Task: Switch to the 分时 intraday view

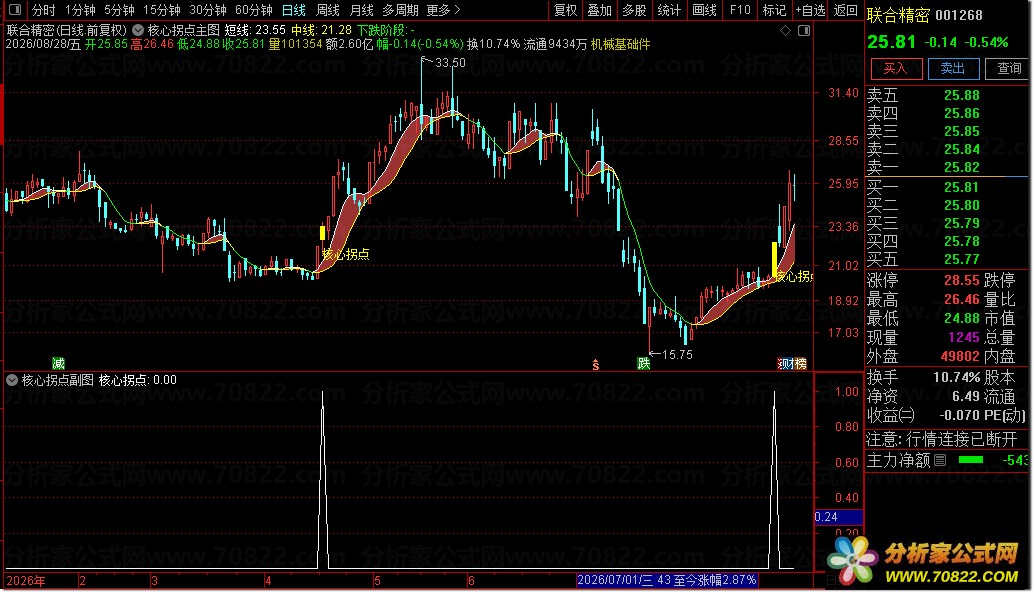Action: [x=44, y=10]
